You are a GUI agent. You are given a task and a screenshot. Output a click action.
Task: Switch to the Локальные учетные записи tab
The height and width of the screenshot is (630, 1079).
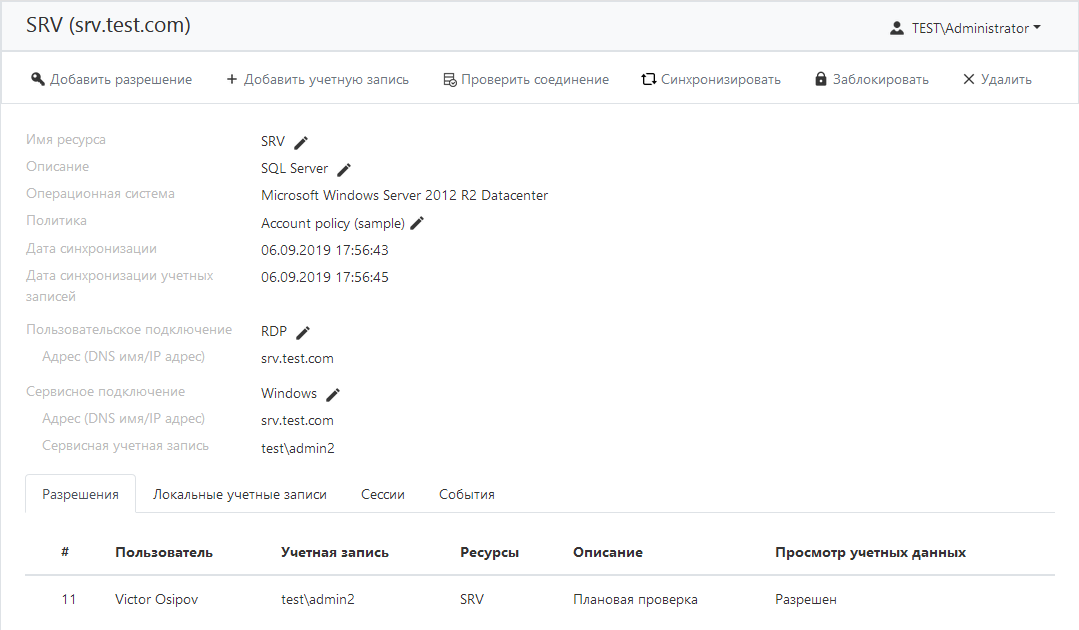click(x=240, y=494)
